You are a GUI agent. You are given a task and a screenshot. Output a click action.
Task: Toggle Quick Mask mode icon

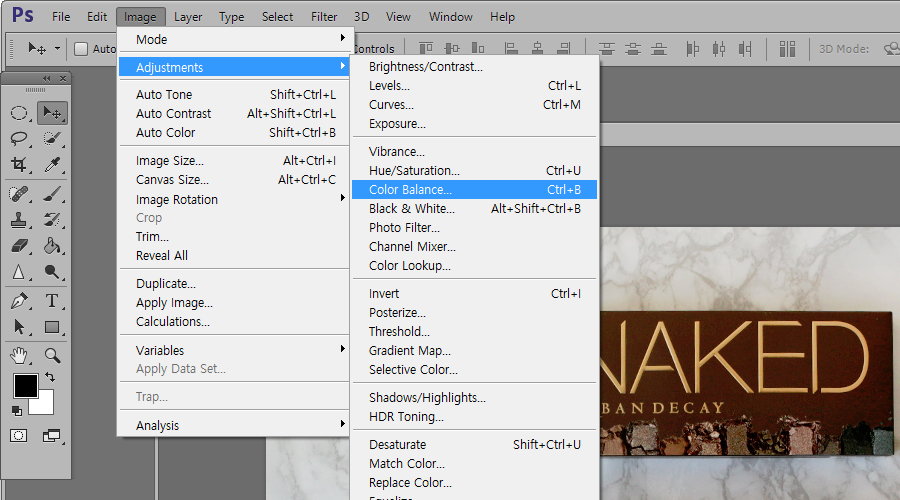coord(19,436)
